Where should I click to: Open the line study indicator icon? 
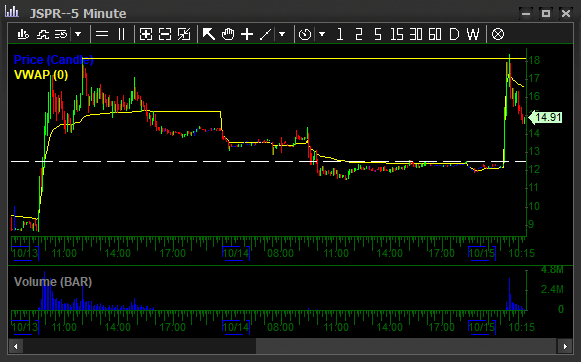click(x=43, y=34)
